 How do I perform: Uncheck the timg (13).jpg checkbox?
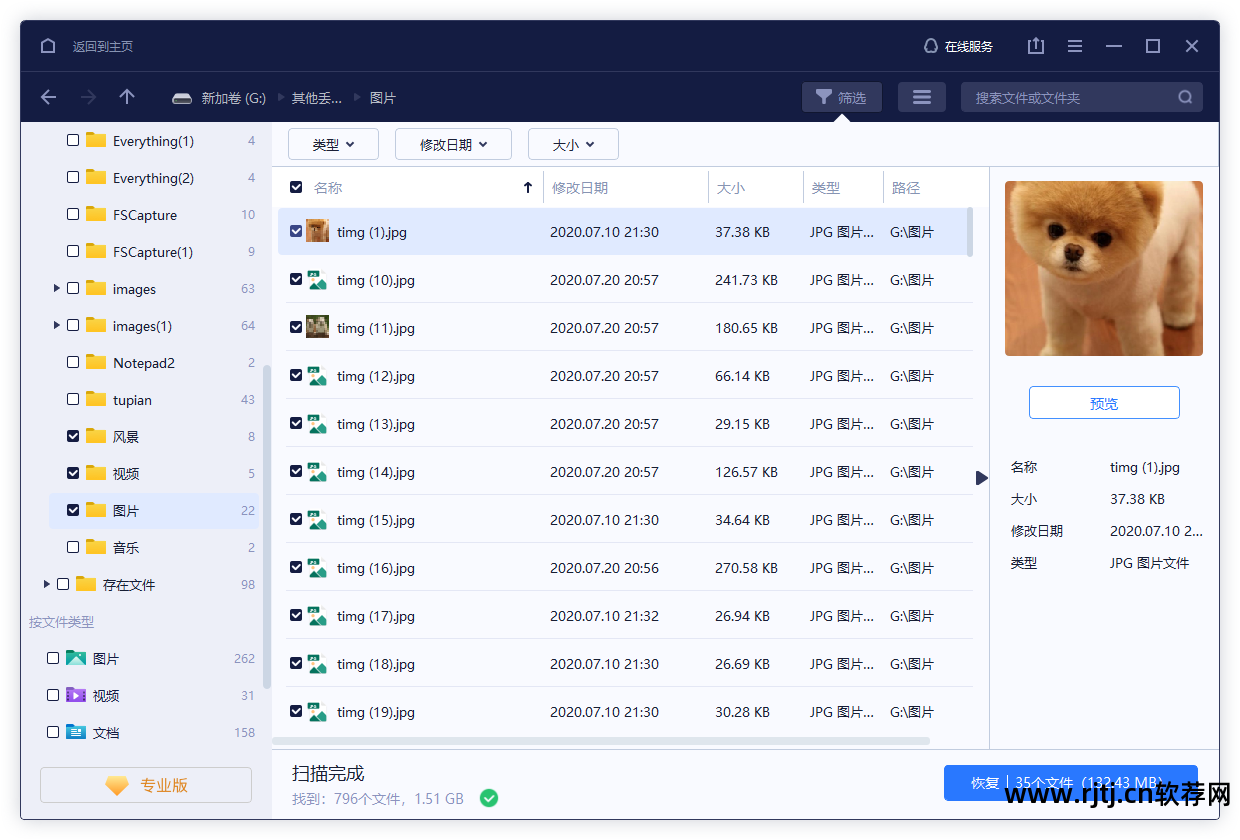(x=296, y=423)
